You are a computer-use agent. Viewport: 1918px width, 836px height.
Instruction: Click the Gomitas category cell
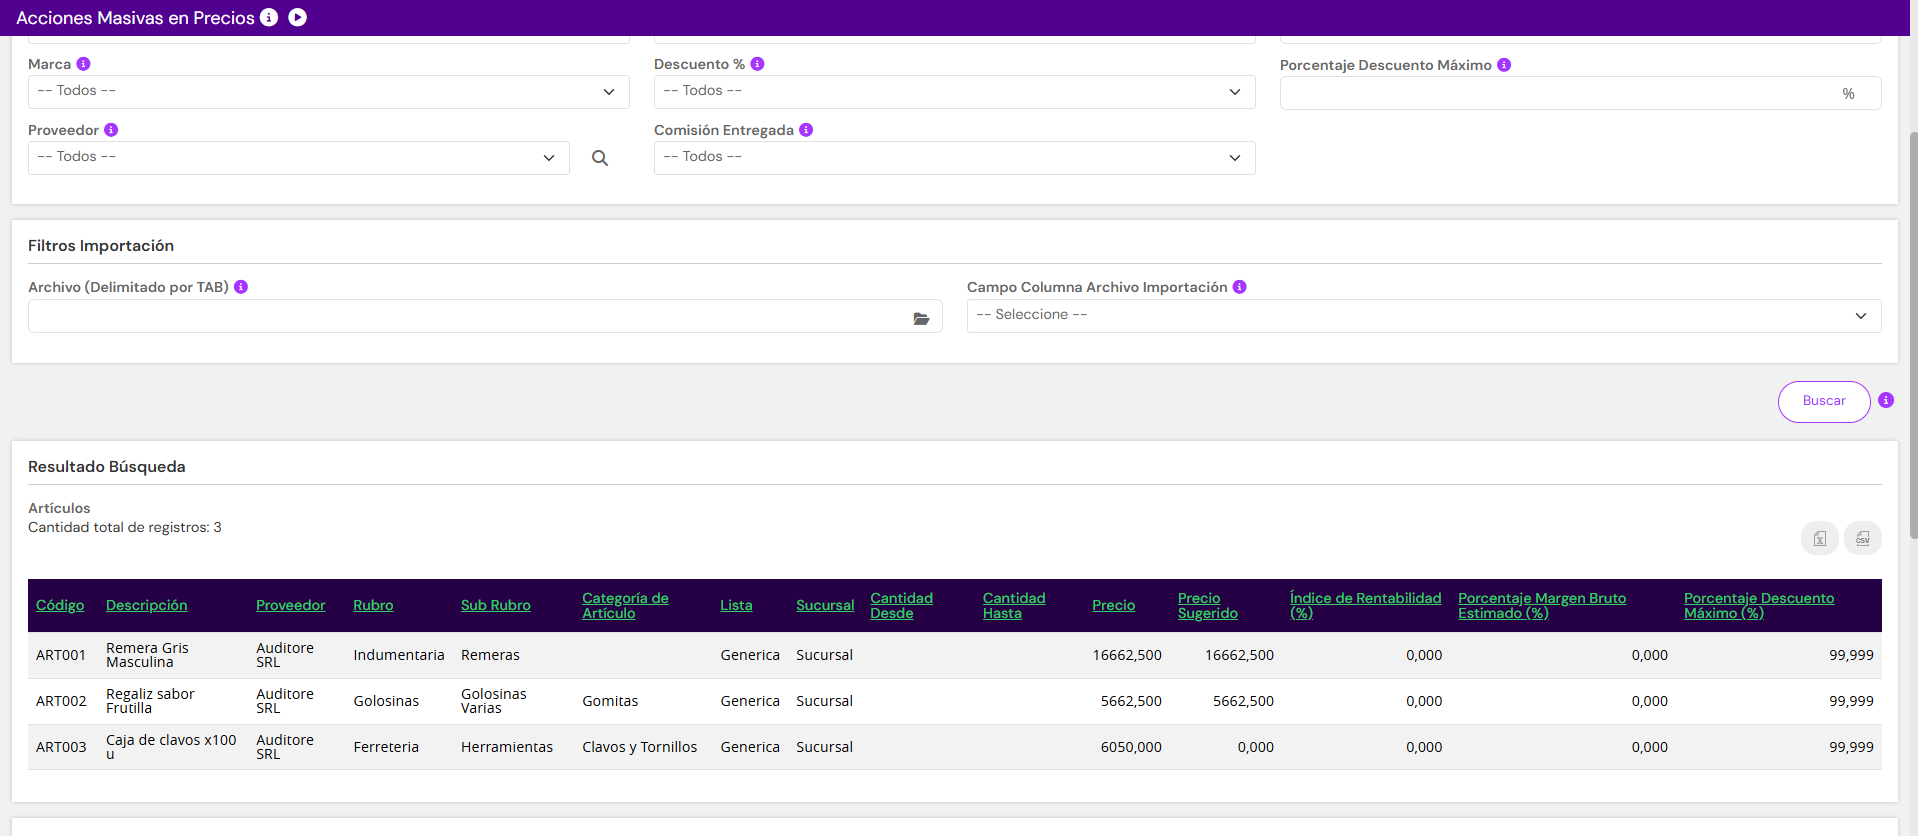click(x=610, y=701)
